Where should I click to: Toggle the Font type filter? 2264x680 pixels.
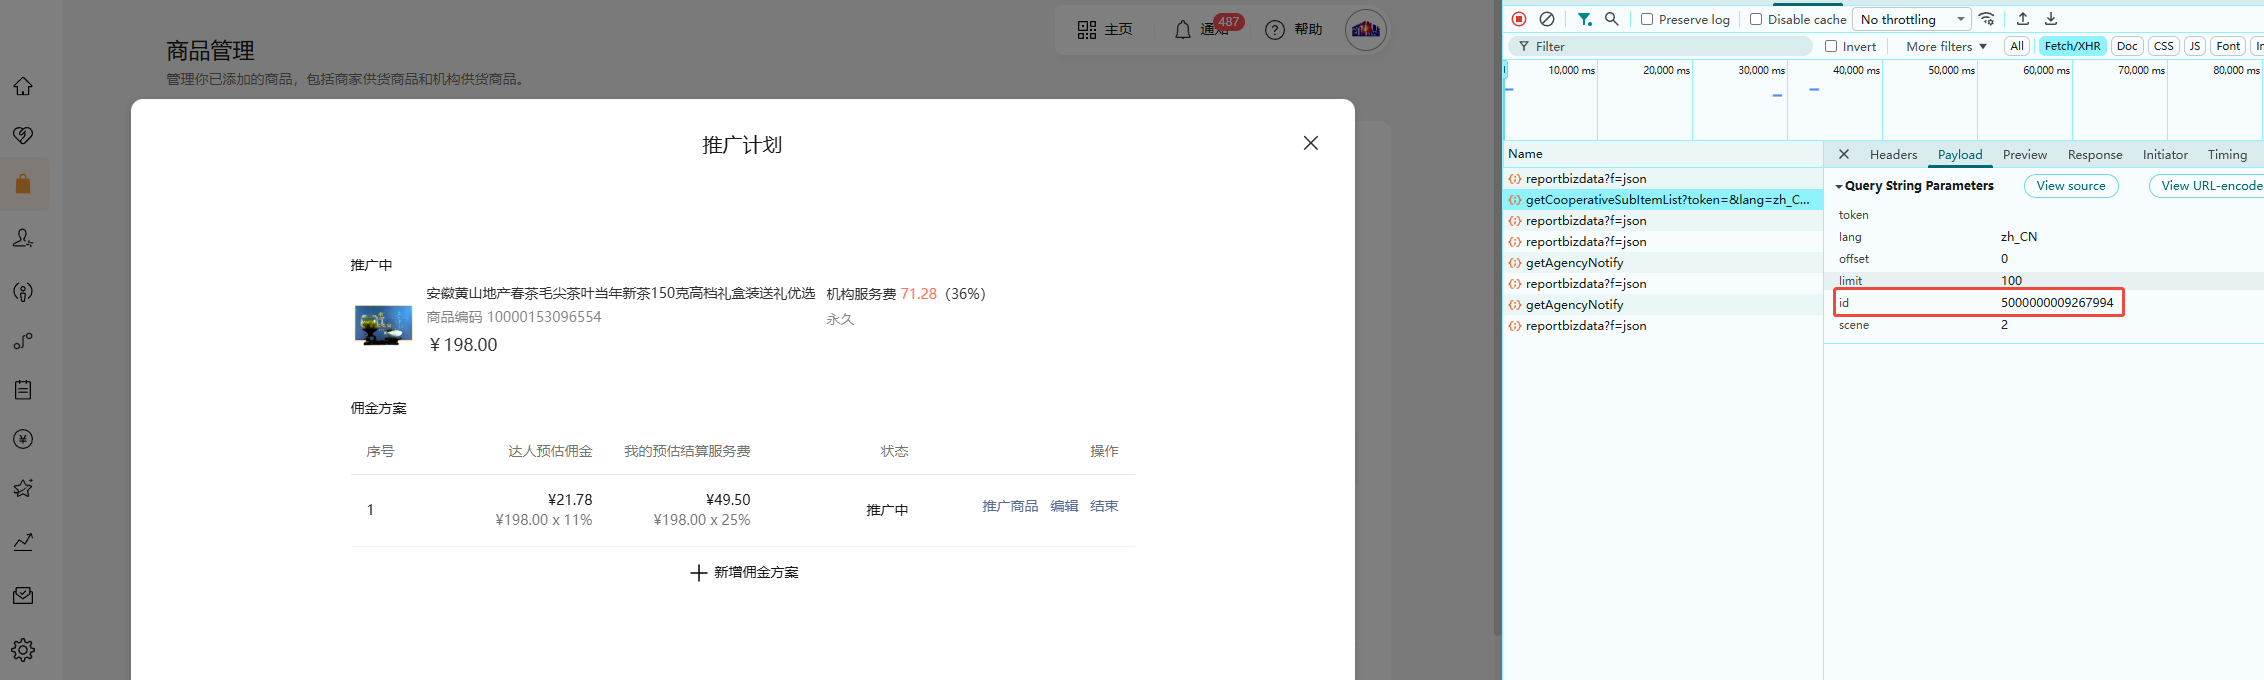click(2228, 46)
